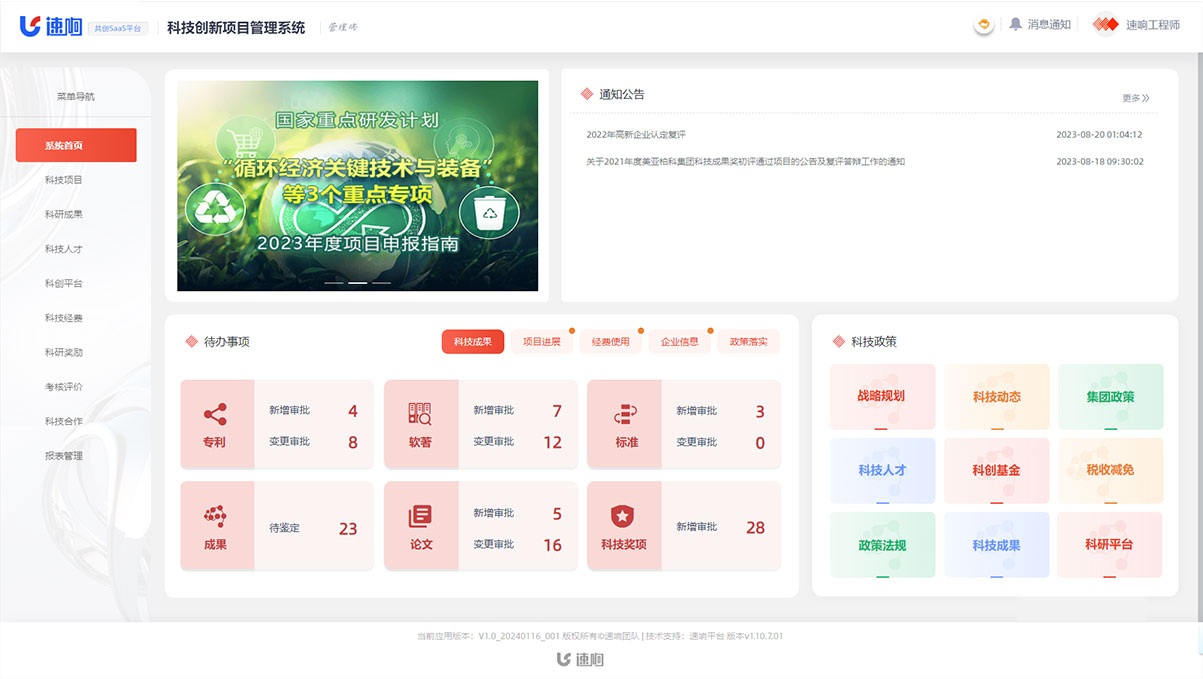Click the 成果 achievements cluster icon

coord(215,516)
